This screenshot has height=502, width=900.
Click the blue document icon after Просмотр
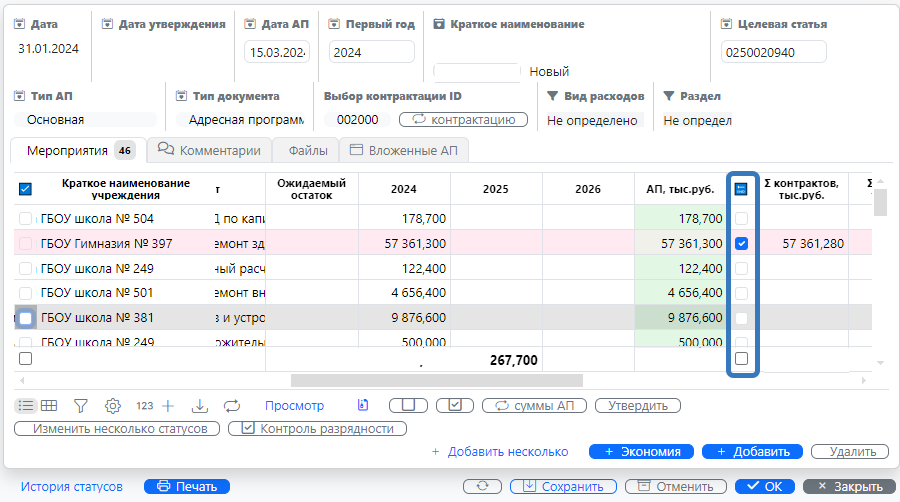pyautogui.click(x=363, y=405)
